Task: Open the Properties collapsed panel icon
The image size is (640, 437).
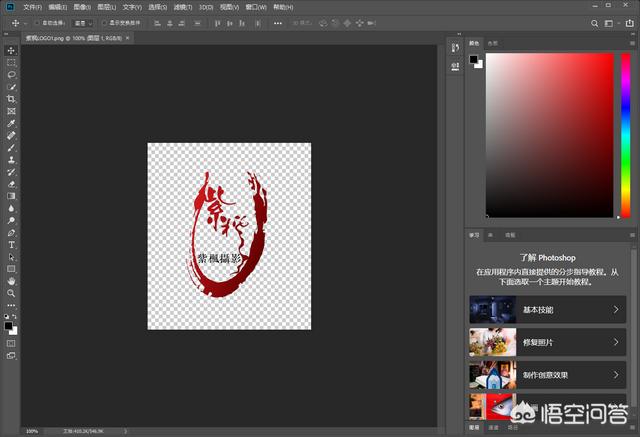Action: pyautogui.click(x=455, y=67)
